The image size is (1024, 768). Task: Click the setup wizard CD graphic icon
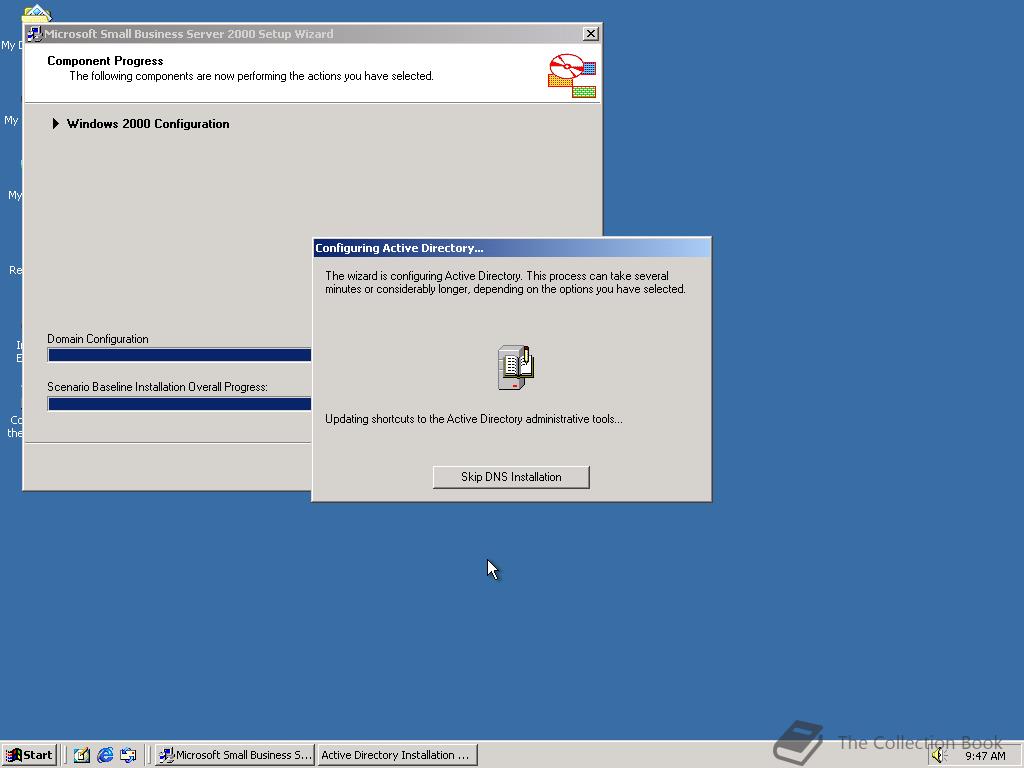571,76
